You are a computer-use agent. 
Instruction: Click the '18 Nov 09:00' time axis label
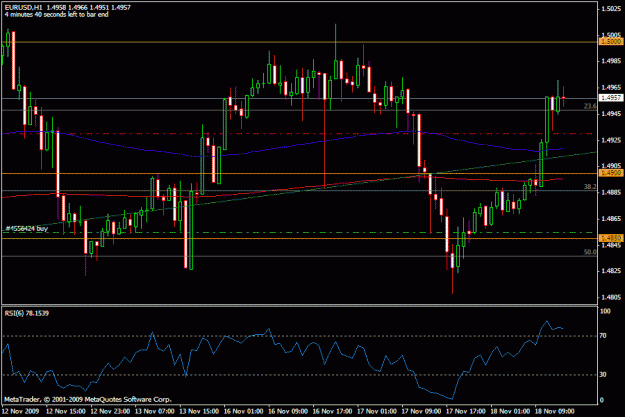(x=554, y=411)
